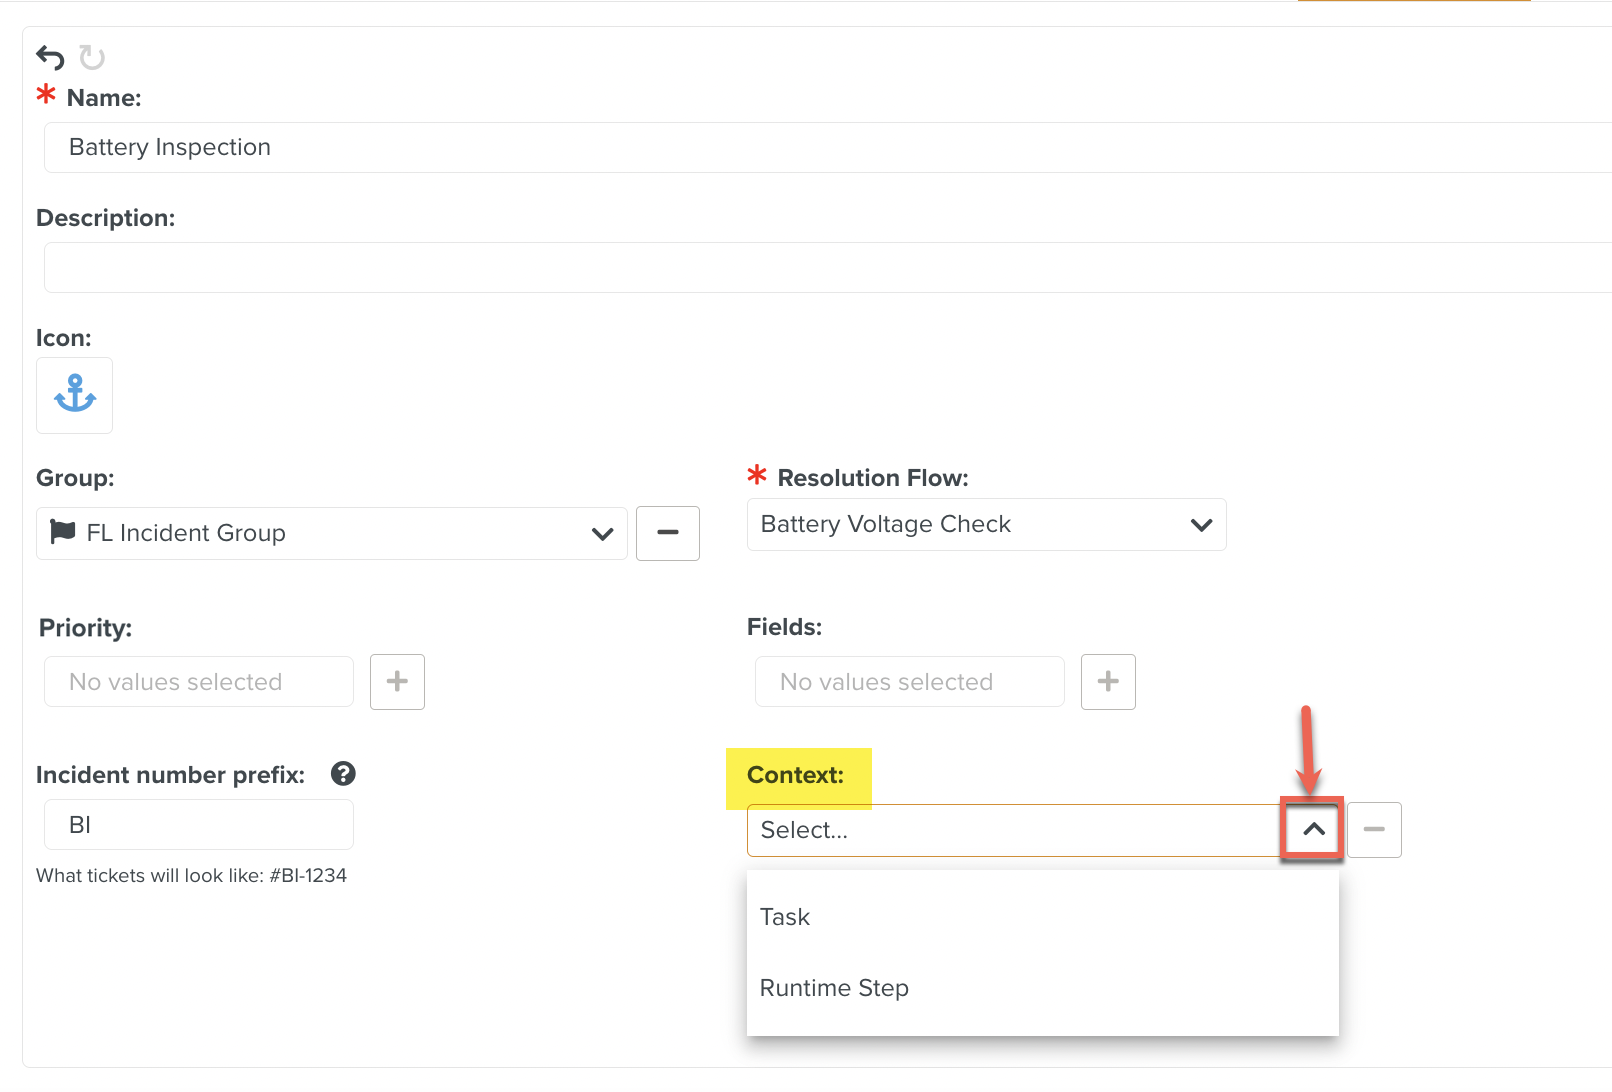Click the Fields 'No values selected' box
1612x1092 pixels.
click(909, 682)
